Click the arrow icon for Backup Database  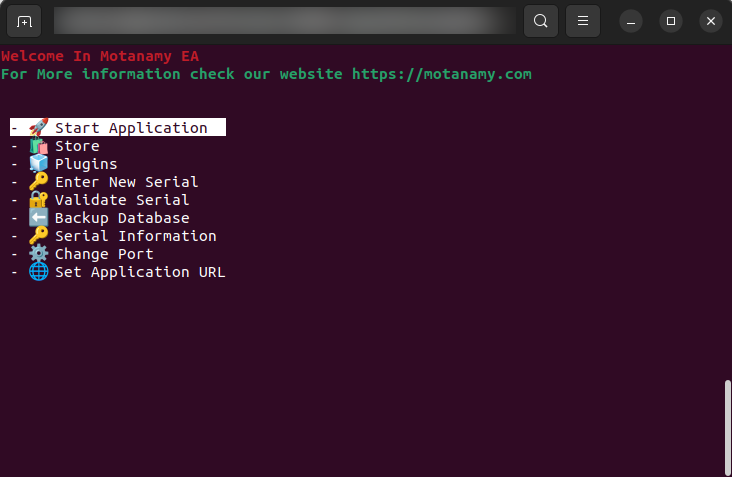[x=38, y=218]
